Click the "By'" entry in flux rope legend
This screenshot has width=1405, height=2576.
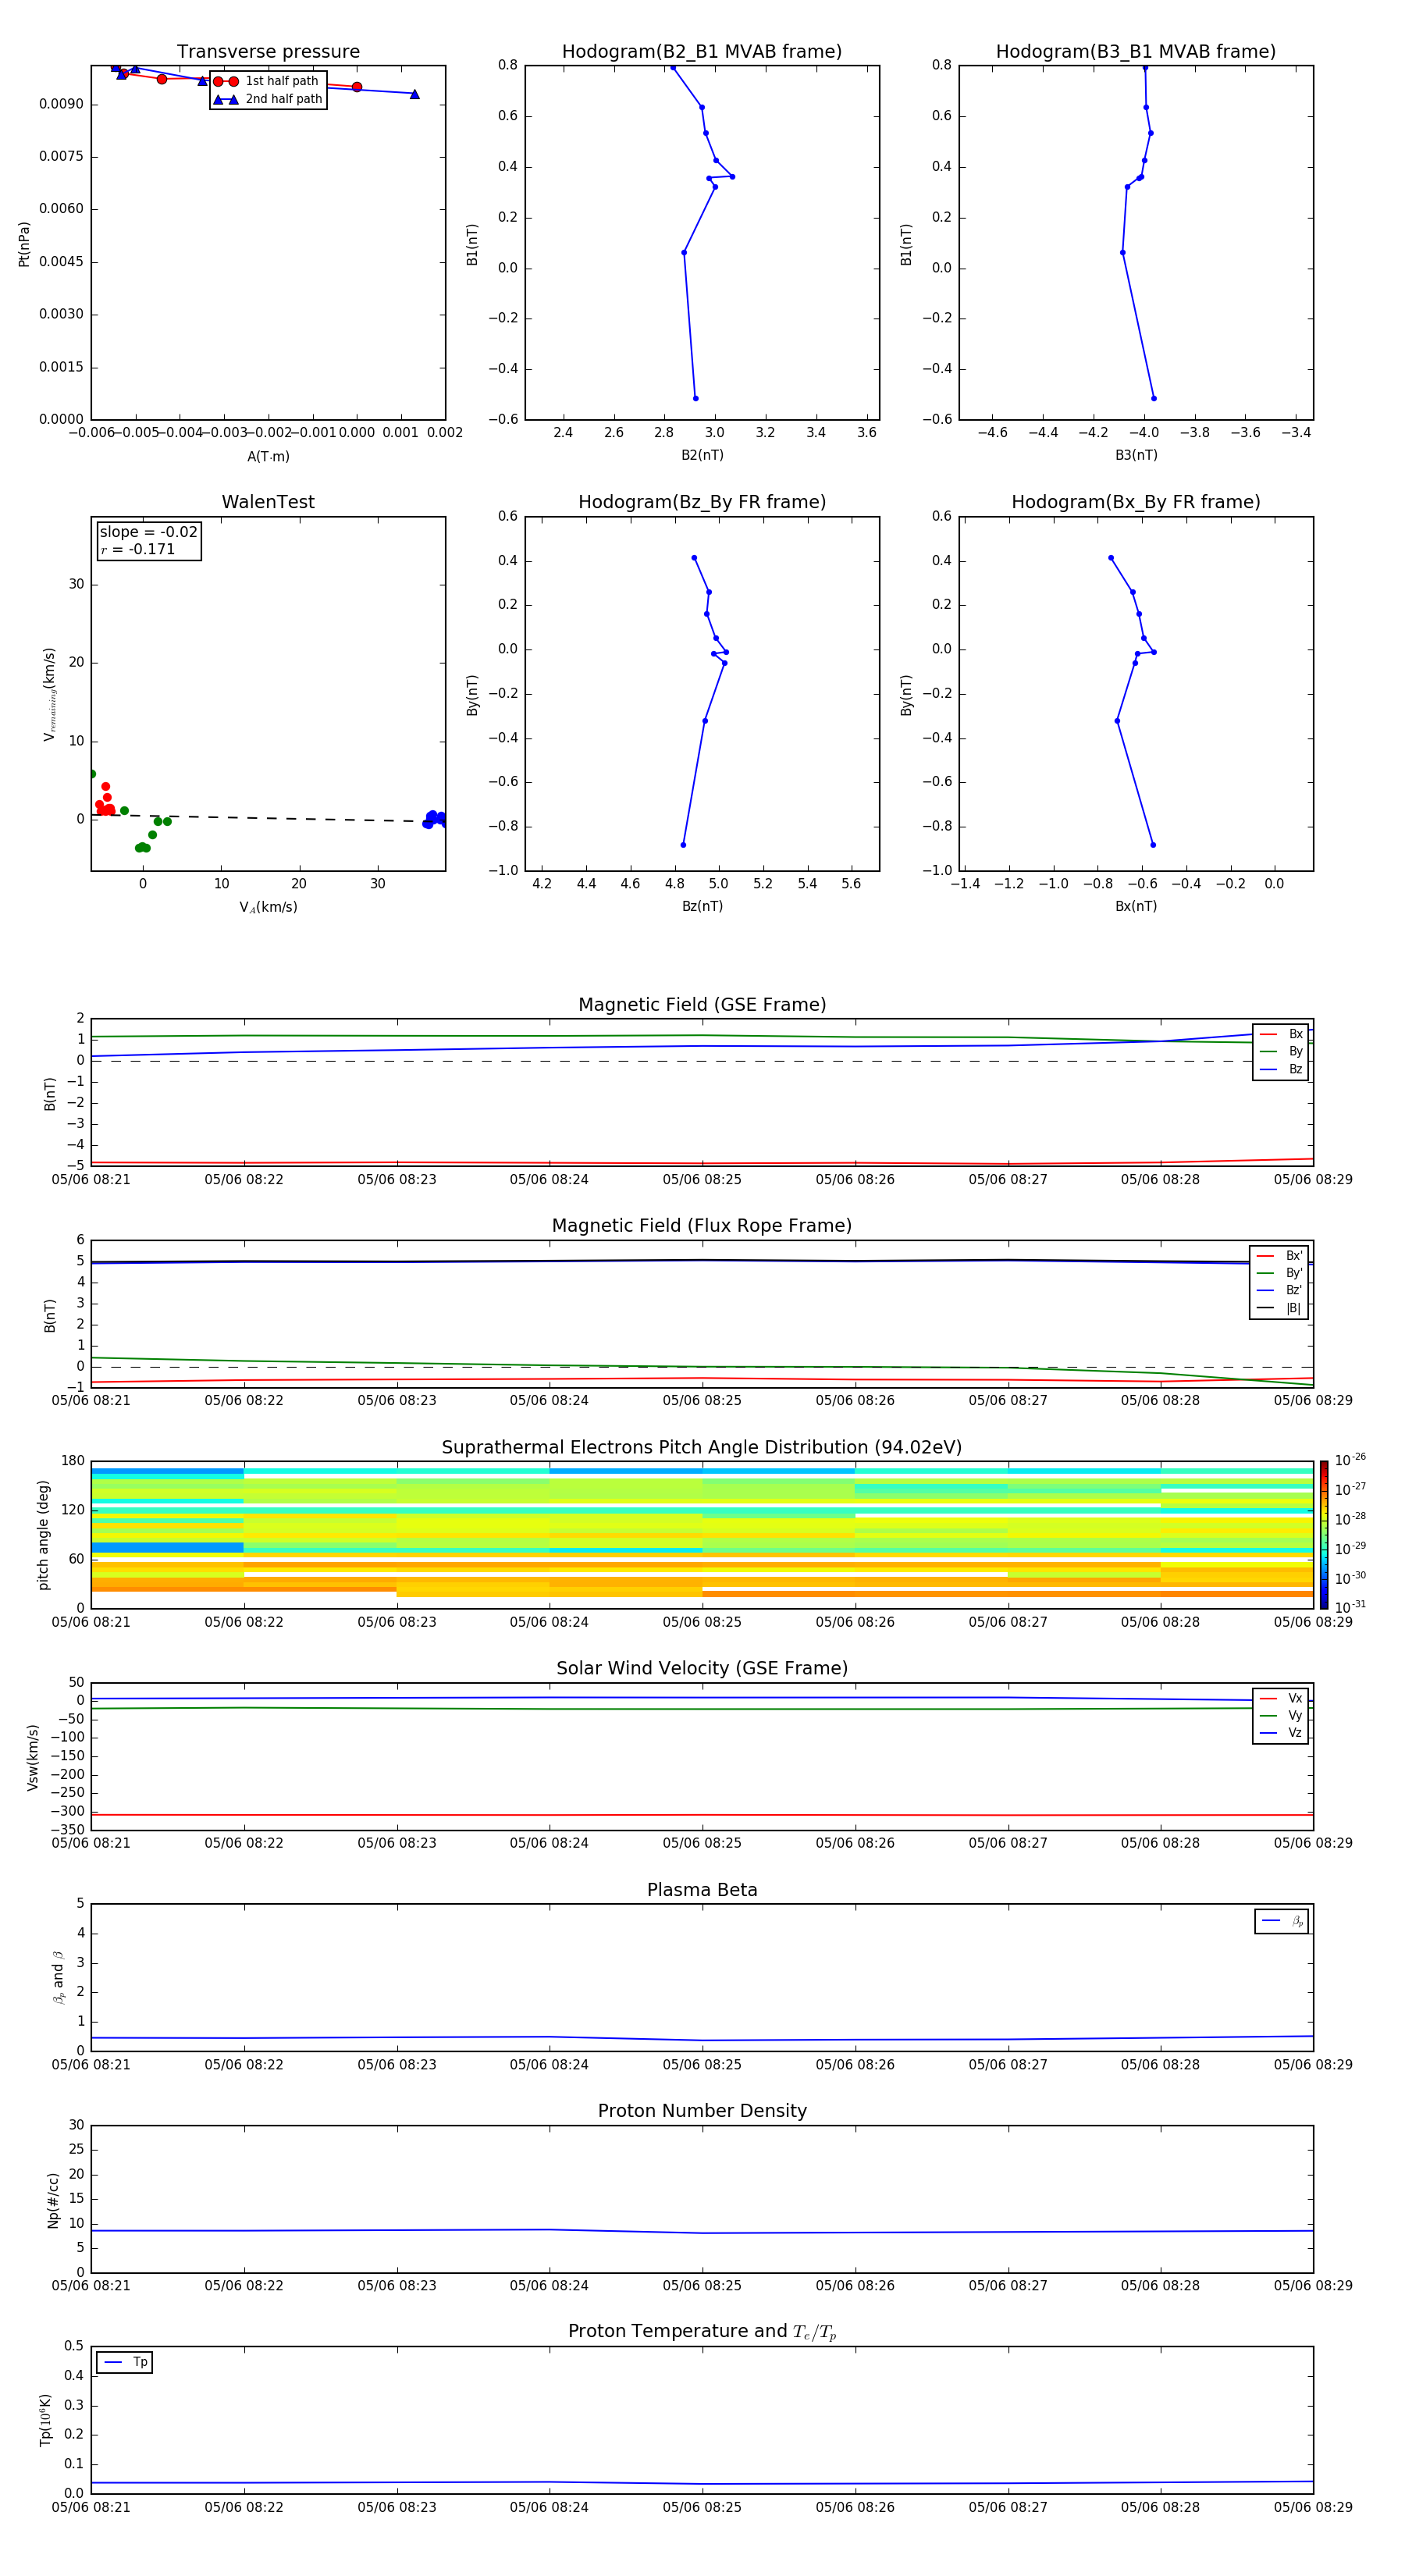(1279, 1273)
